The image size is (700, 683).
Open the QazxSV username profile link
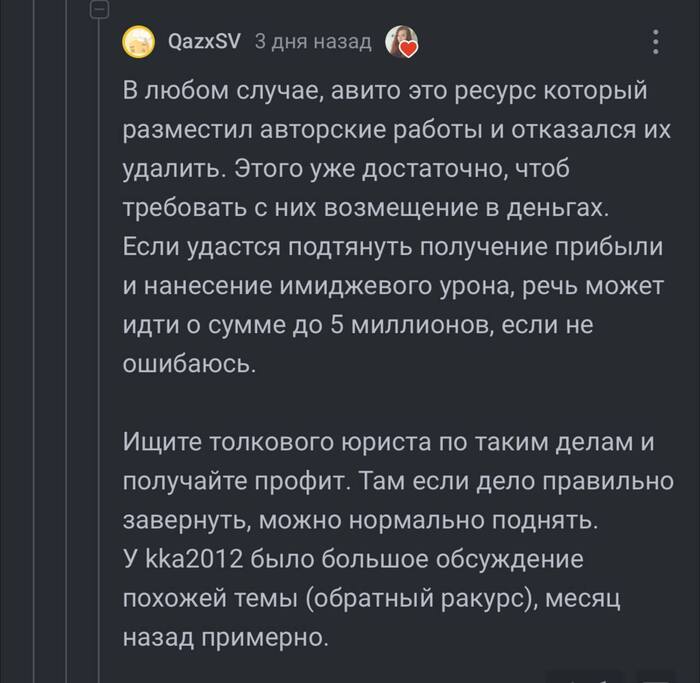coord(204,42)
